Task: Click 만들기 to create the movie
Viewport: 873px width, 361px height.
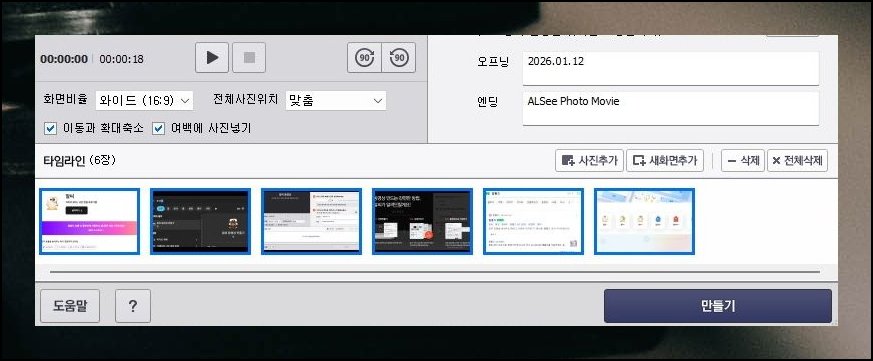Action: (x=718, y=306)
